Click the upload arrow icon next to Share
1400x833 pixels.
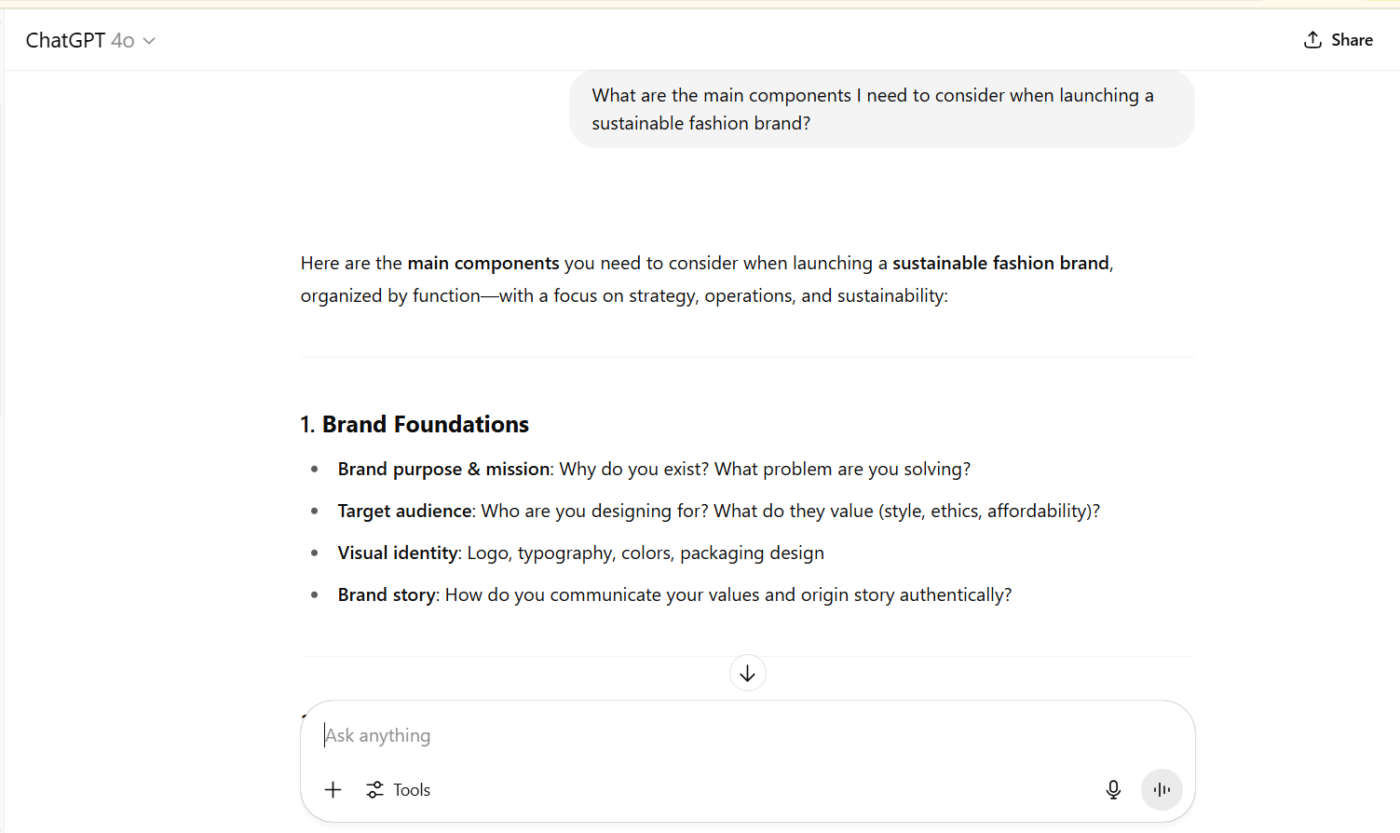click(1311, 39)
